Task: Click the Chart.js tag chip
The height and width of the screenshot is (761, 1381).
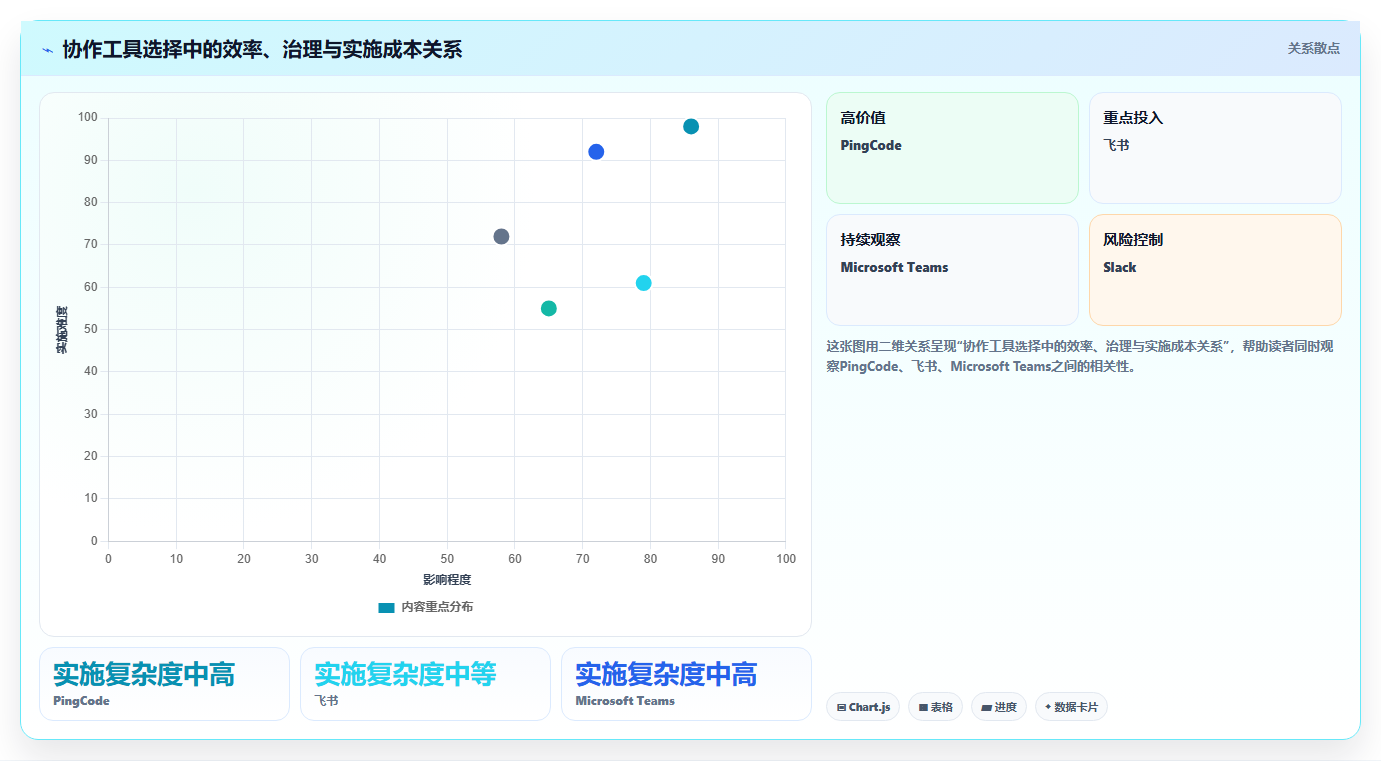Action: pyautogui.click(x=863, y=707)
